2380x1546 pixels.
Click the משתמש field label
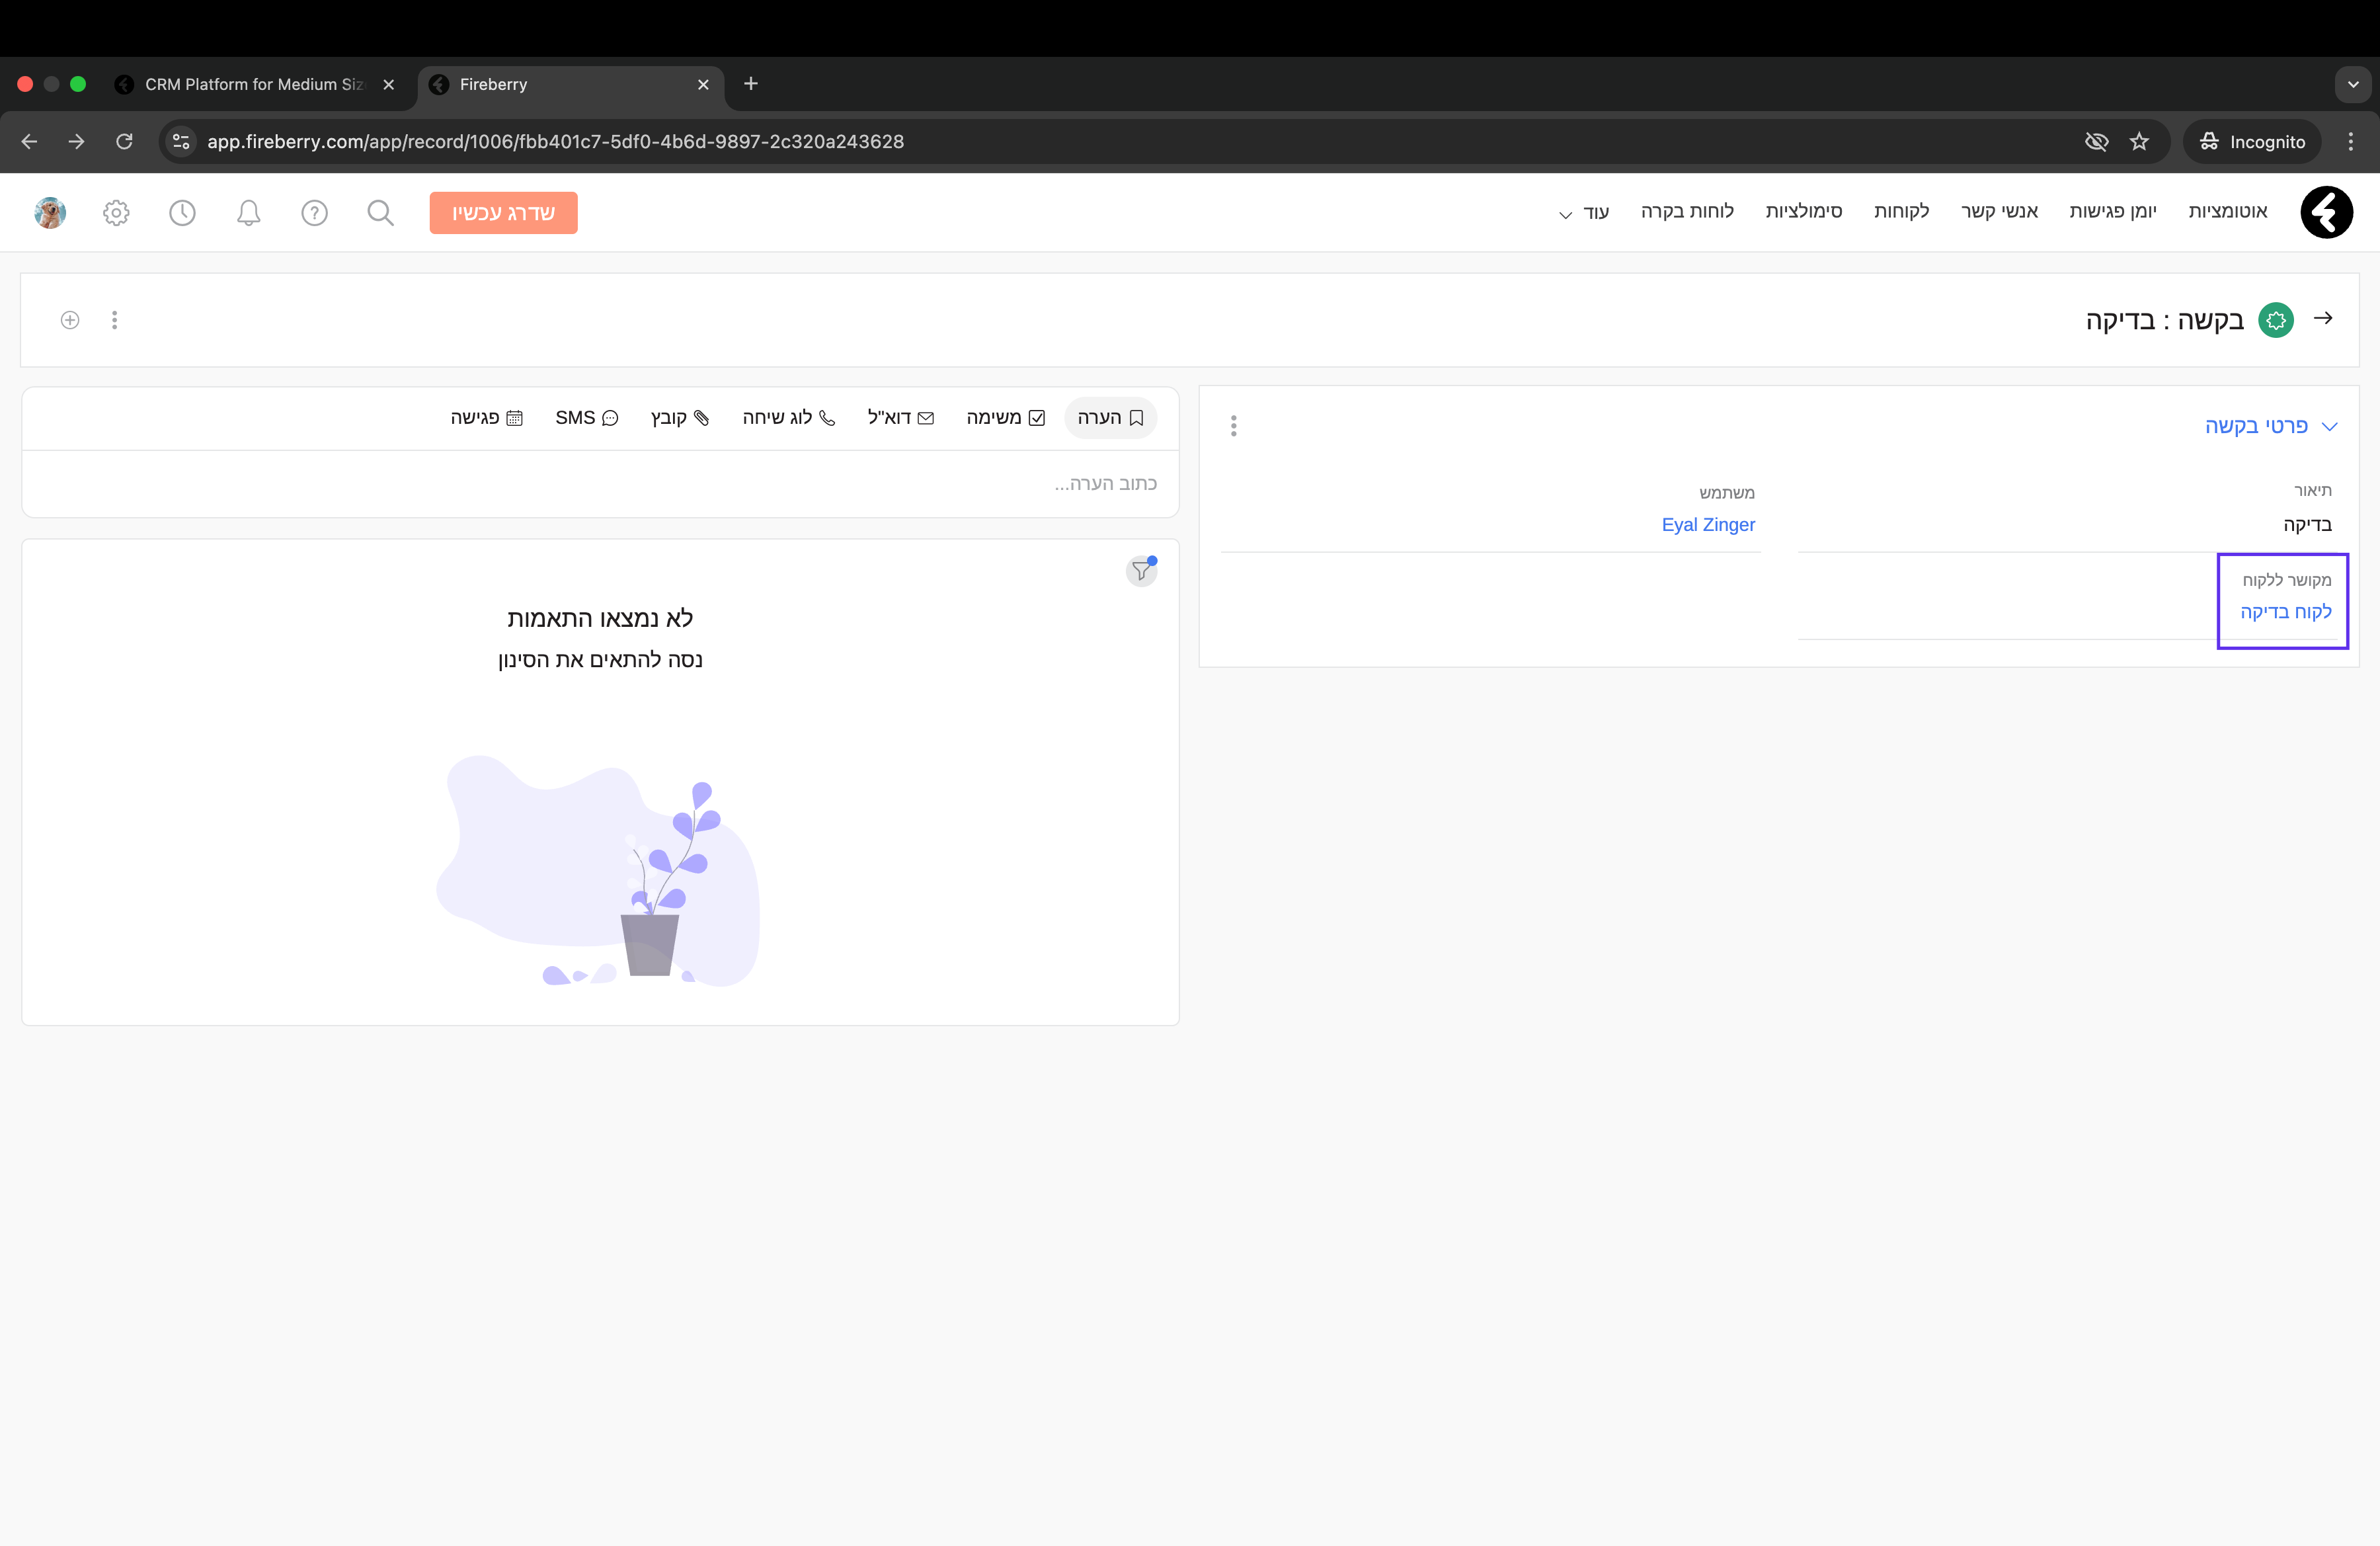pyautogui.click(x=1726, y=492)
